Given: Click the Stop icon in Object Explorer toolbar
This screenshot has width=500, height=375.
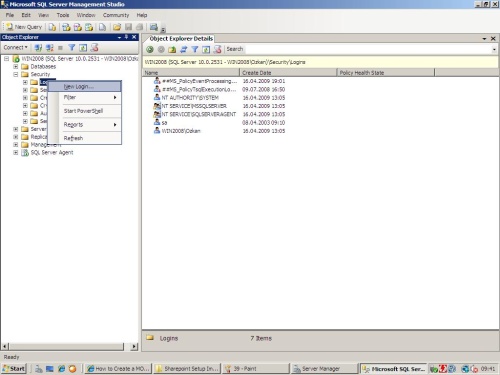Looking at the screenshot, I should click(60, 48).
